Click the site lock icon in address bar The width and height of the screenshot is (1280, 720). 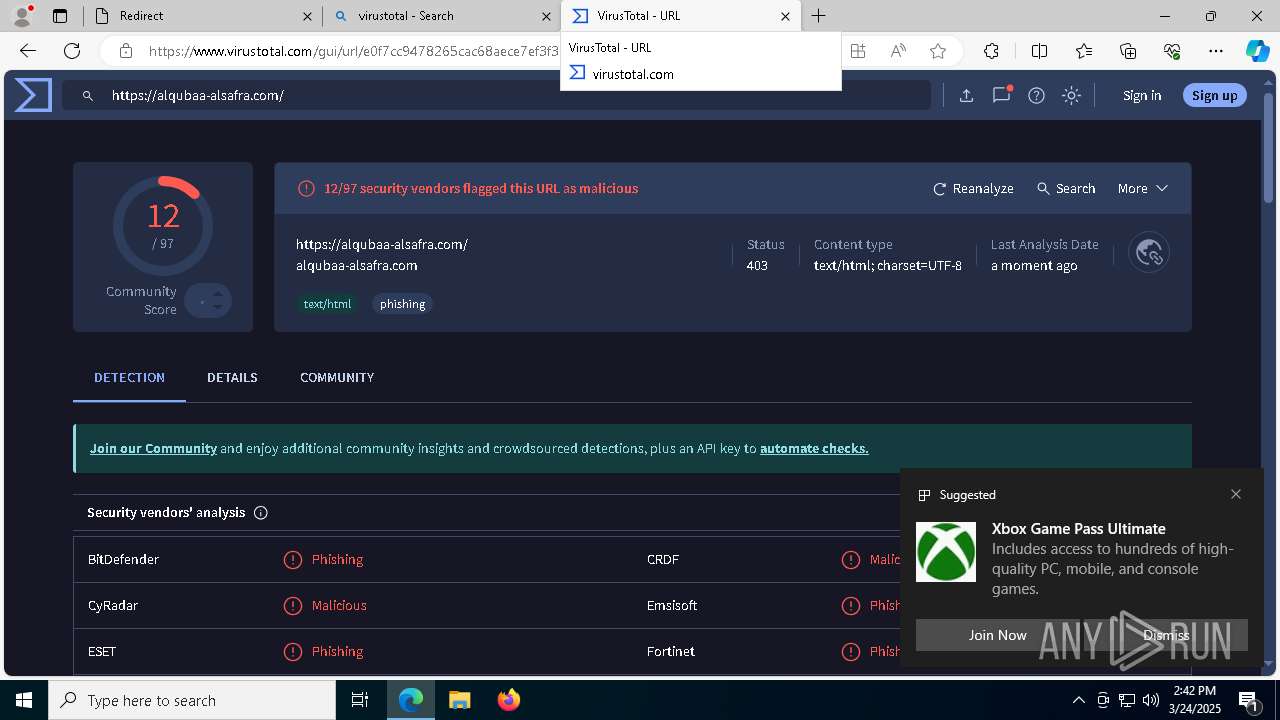click(x=126, y=51)
